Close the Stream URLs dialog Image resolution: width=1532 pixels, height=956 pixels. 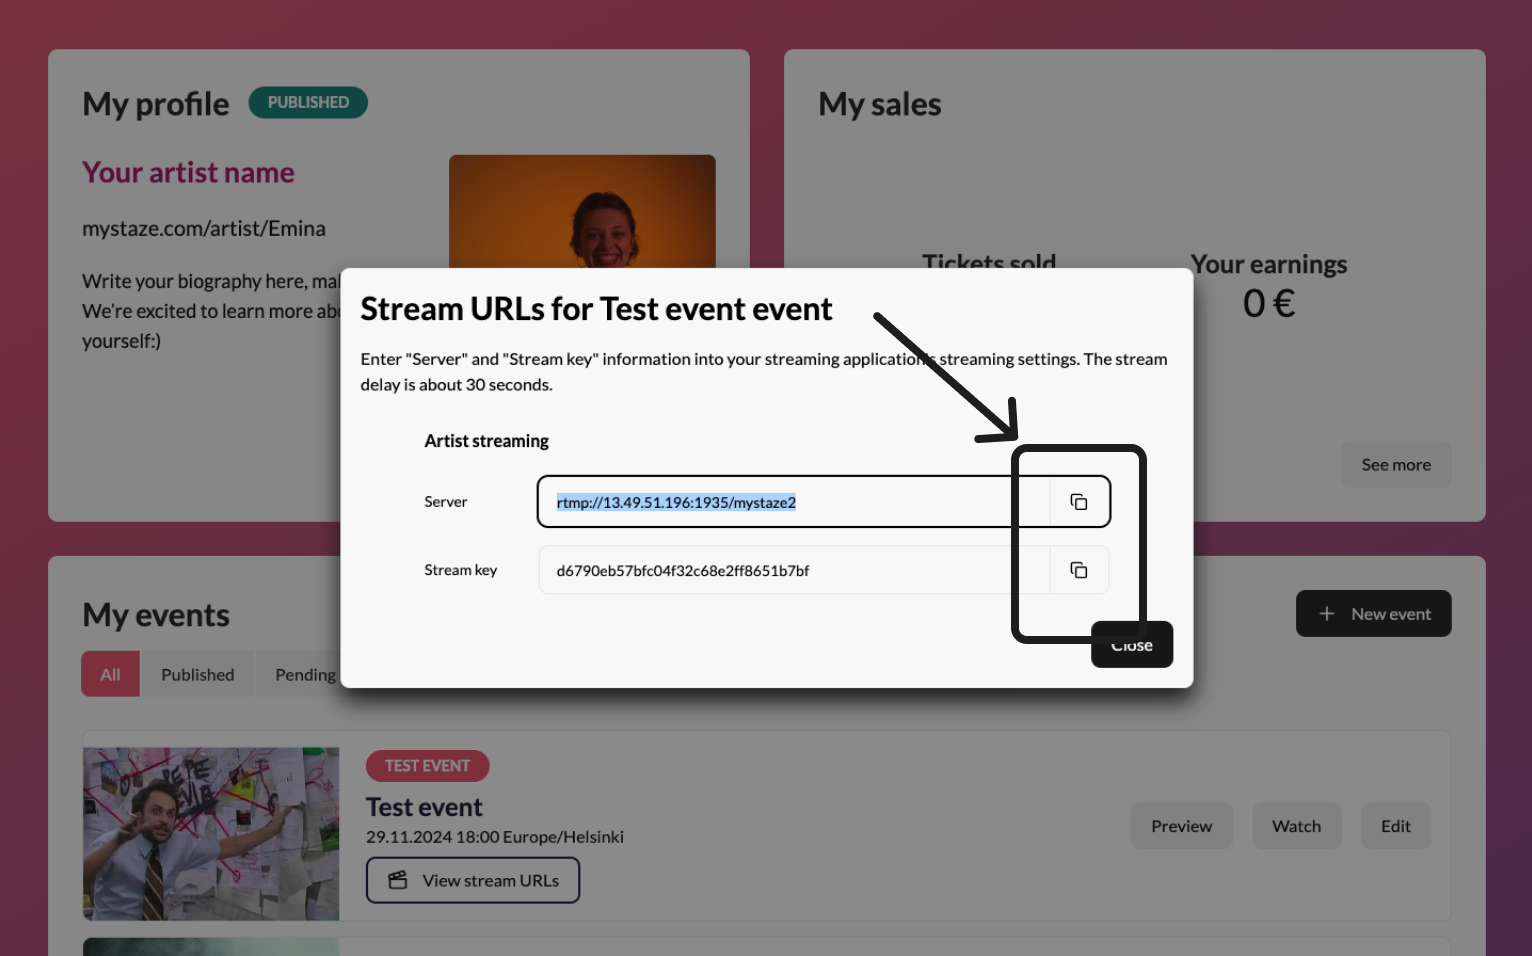point(1131,646)
